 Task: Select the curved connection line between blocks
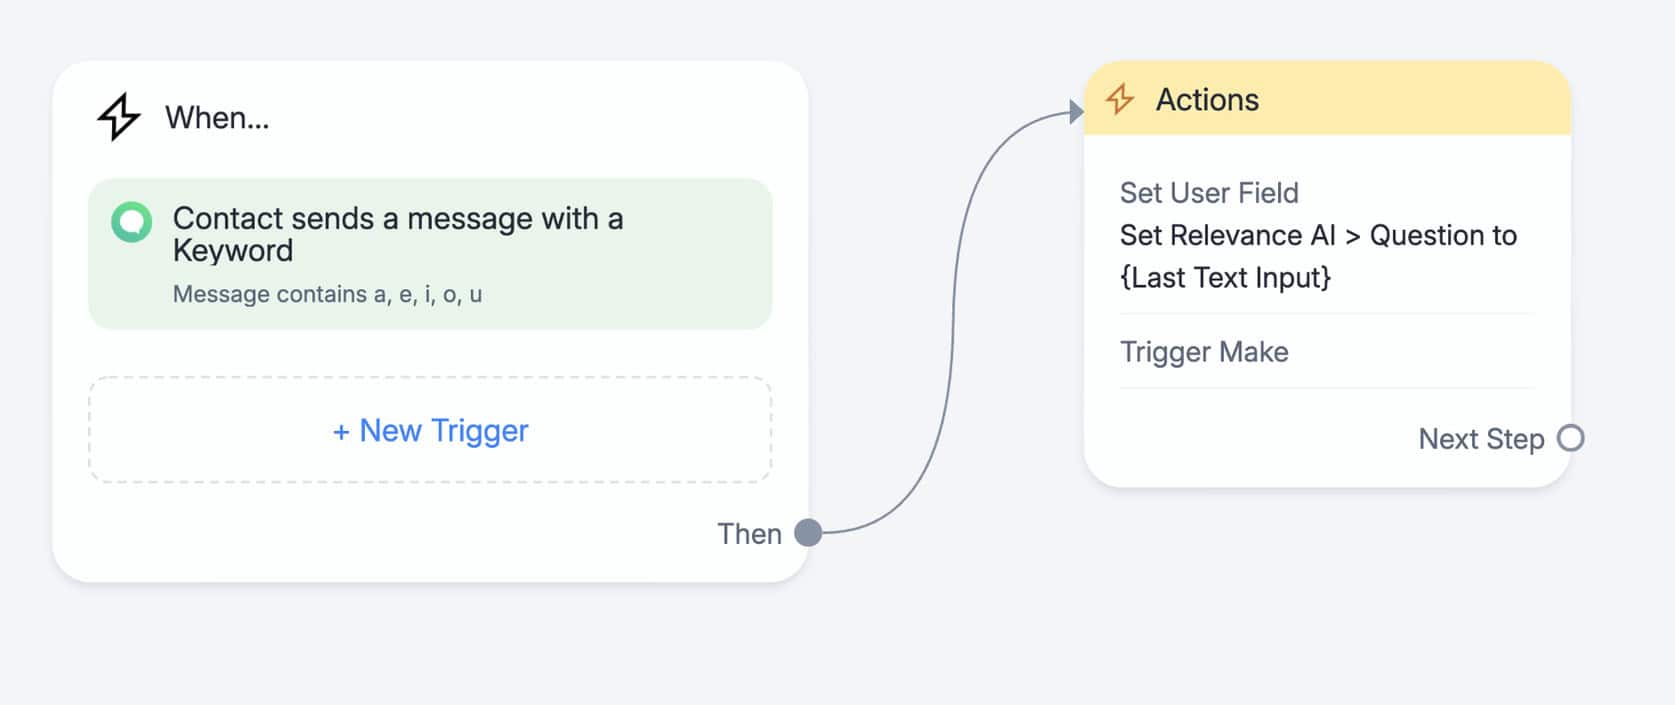pyautogui.click(x=951, y=330)
